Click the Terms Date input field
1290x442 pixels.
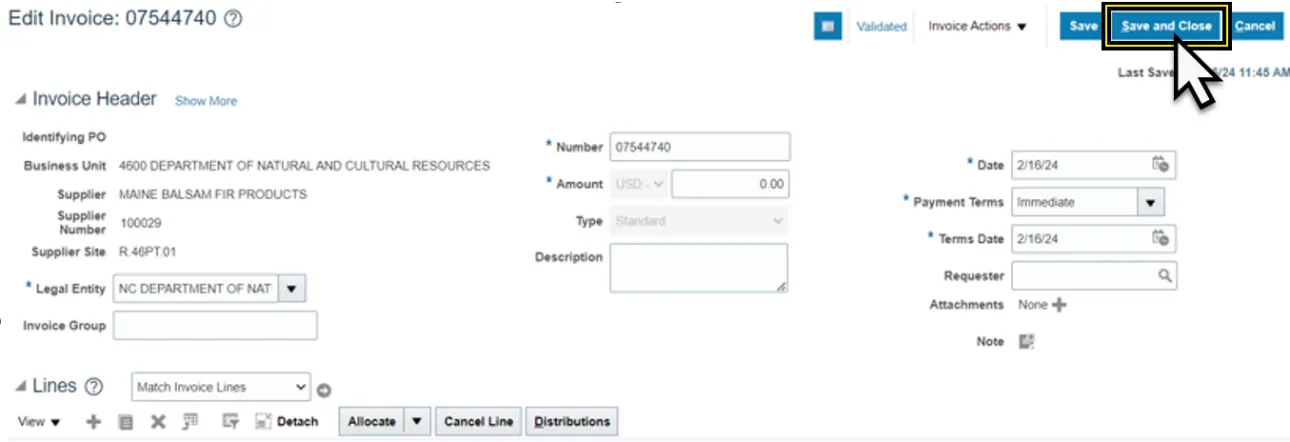[1078, 239]
